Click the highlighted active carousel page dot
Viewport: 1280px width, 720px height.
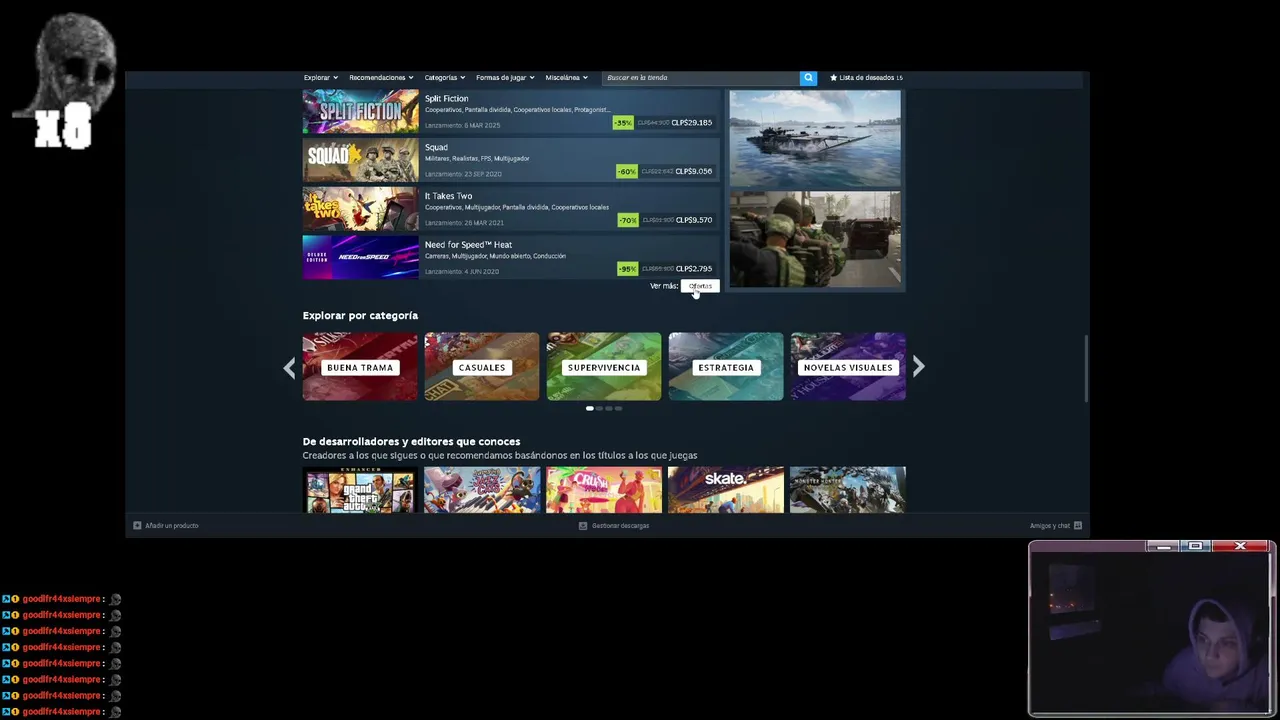(590, 408)
